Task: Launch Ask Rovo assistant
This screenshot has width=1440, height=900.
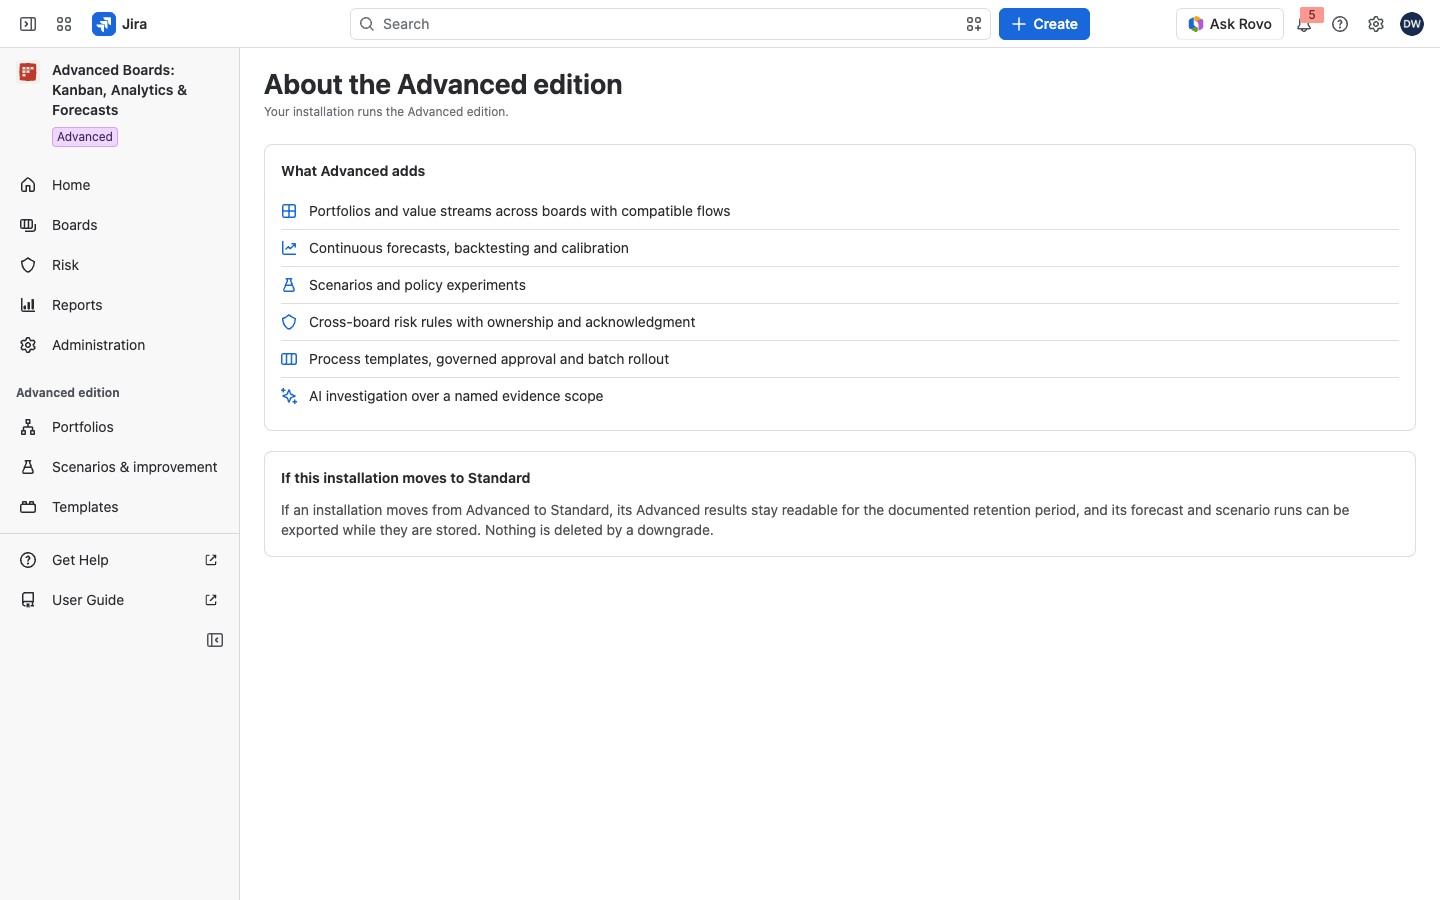Action: 1230,24
